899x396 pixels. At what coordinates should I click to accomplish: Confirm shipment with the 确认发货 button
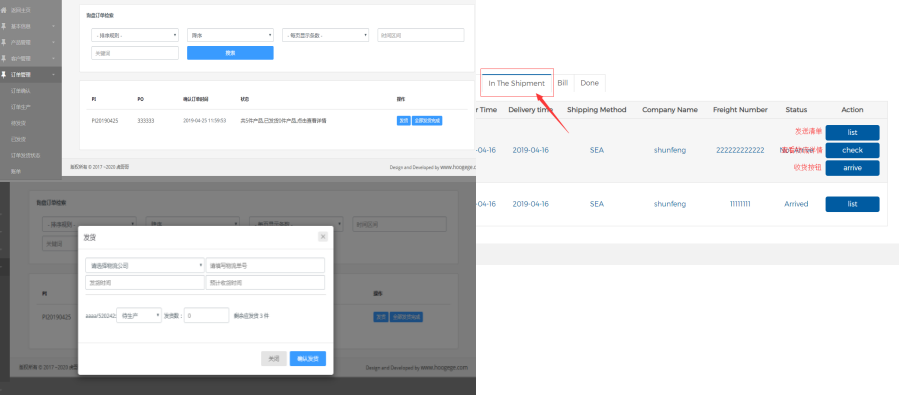tap(308, 359)
